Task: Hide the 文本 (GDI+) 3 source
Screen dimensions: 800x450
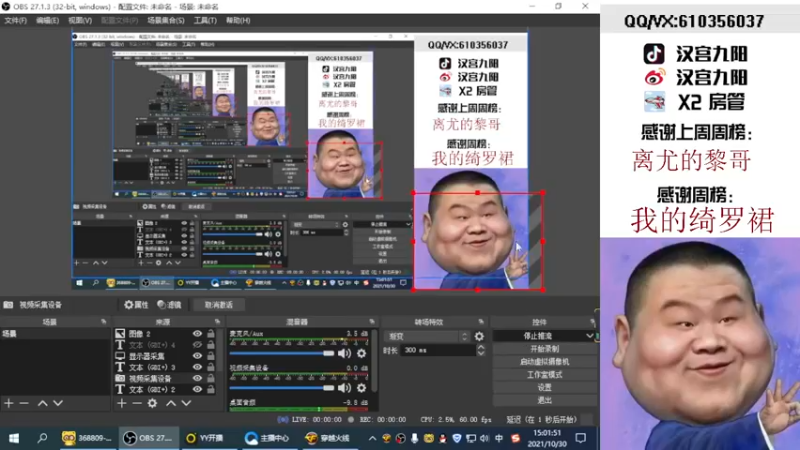Action: point(197,367)
